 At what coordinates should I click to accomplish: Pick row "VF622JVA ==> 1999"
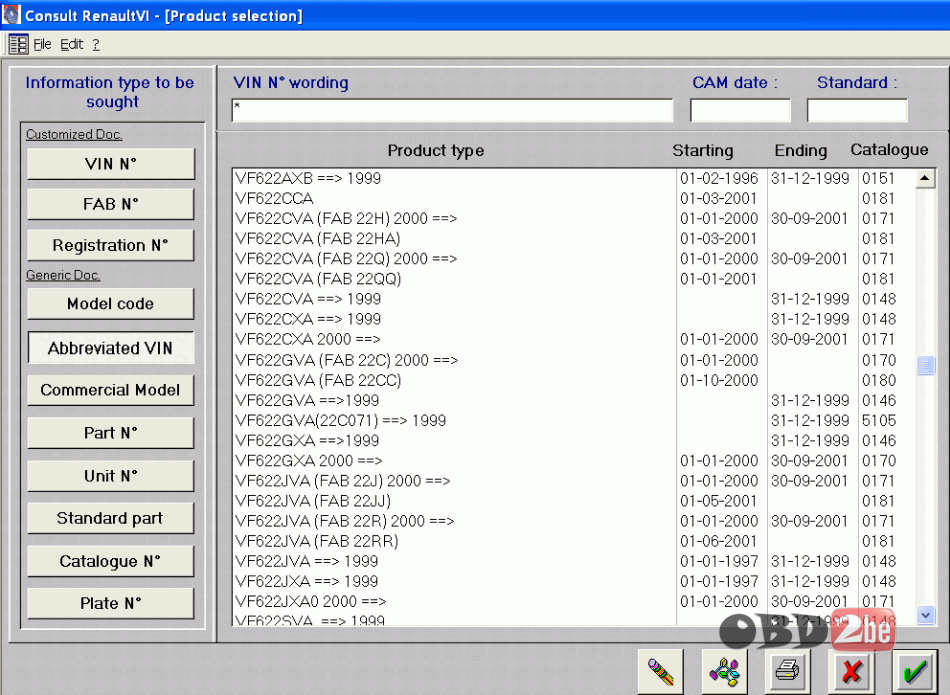tap(574, 561)
